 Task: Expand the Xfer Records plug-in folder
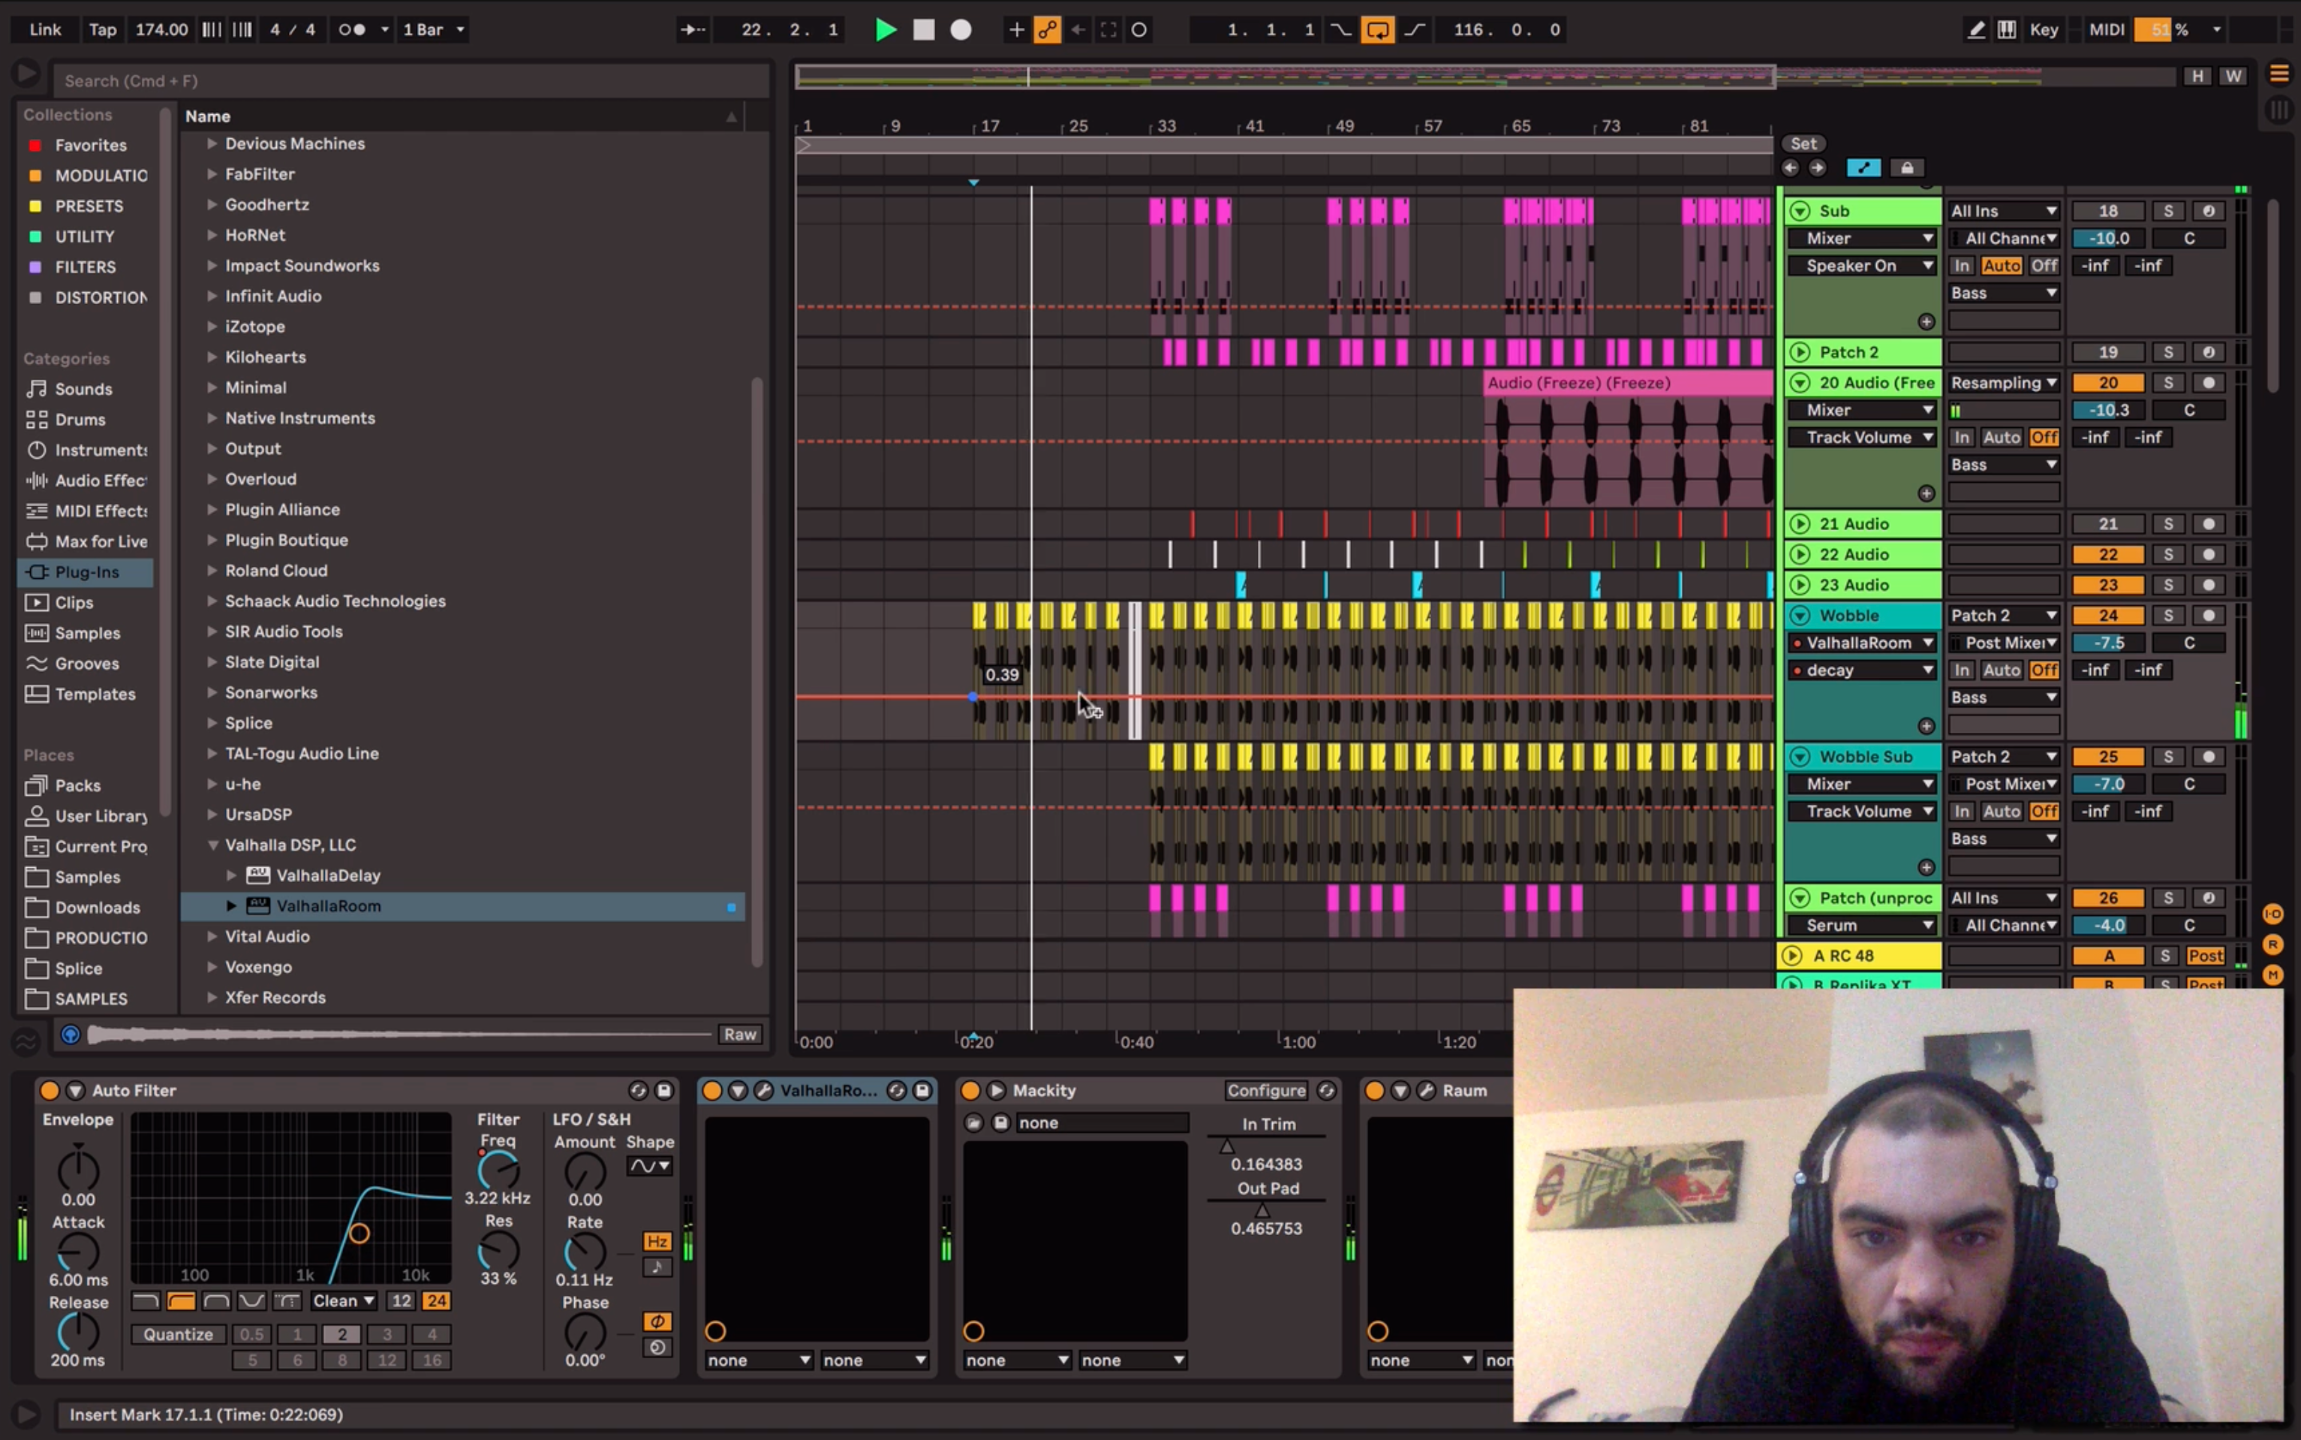click(x=212, y=997)
